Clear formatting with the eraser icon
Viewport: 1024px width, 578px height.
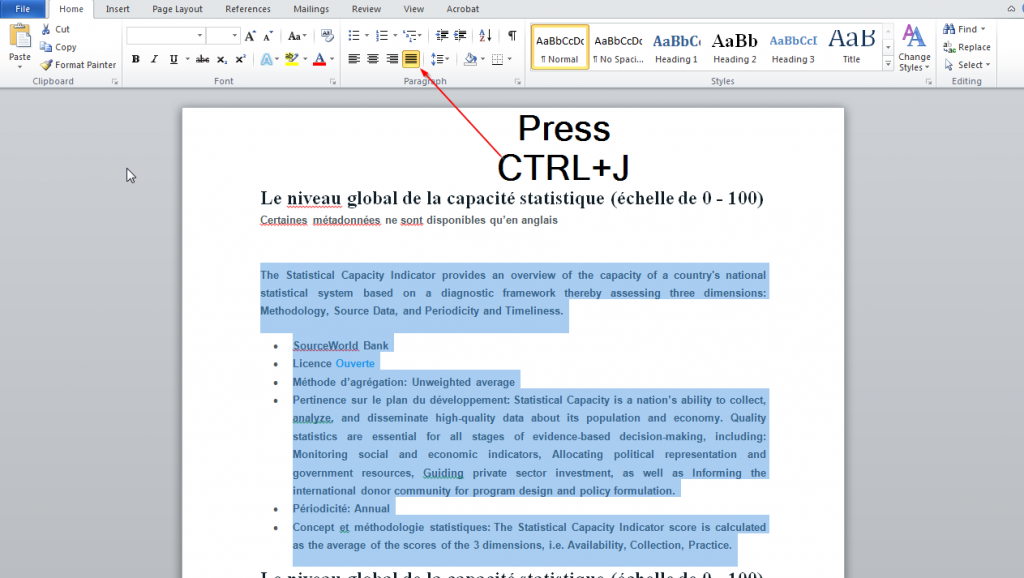[327, 36]
